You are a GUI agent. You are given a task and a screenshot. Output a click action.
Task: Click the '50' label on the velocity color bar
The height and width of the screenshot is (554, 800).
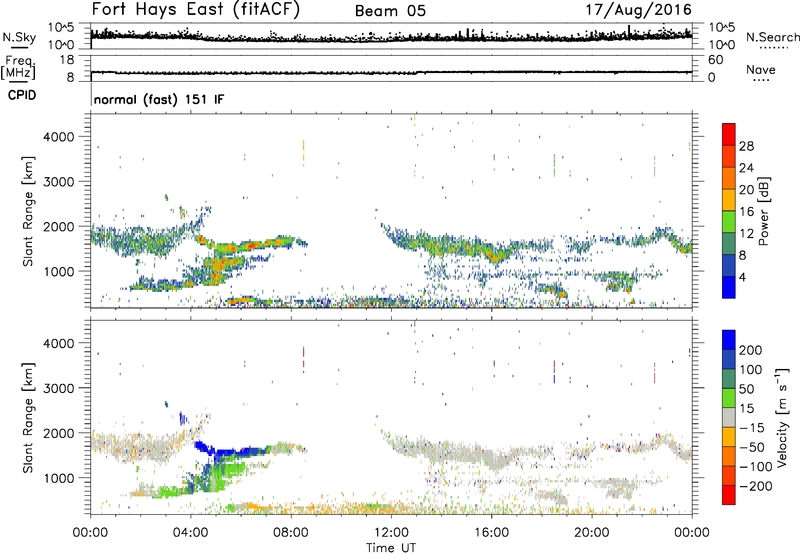coord(746,389)
